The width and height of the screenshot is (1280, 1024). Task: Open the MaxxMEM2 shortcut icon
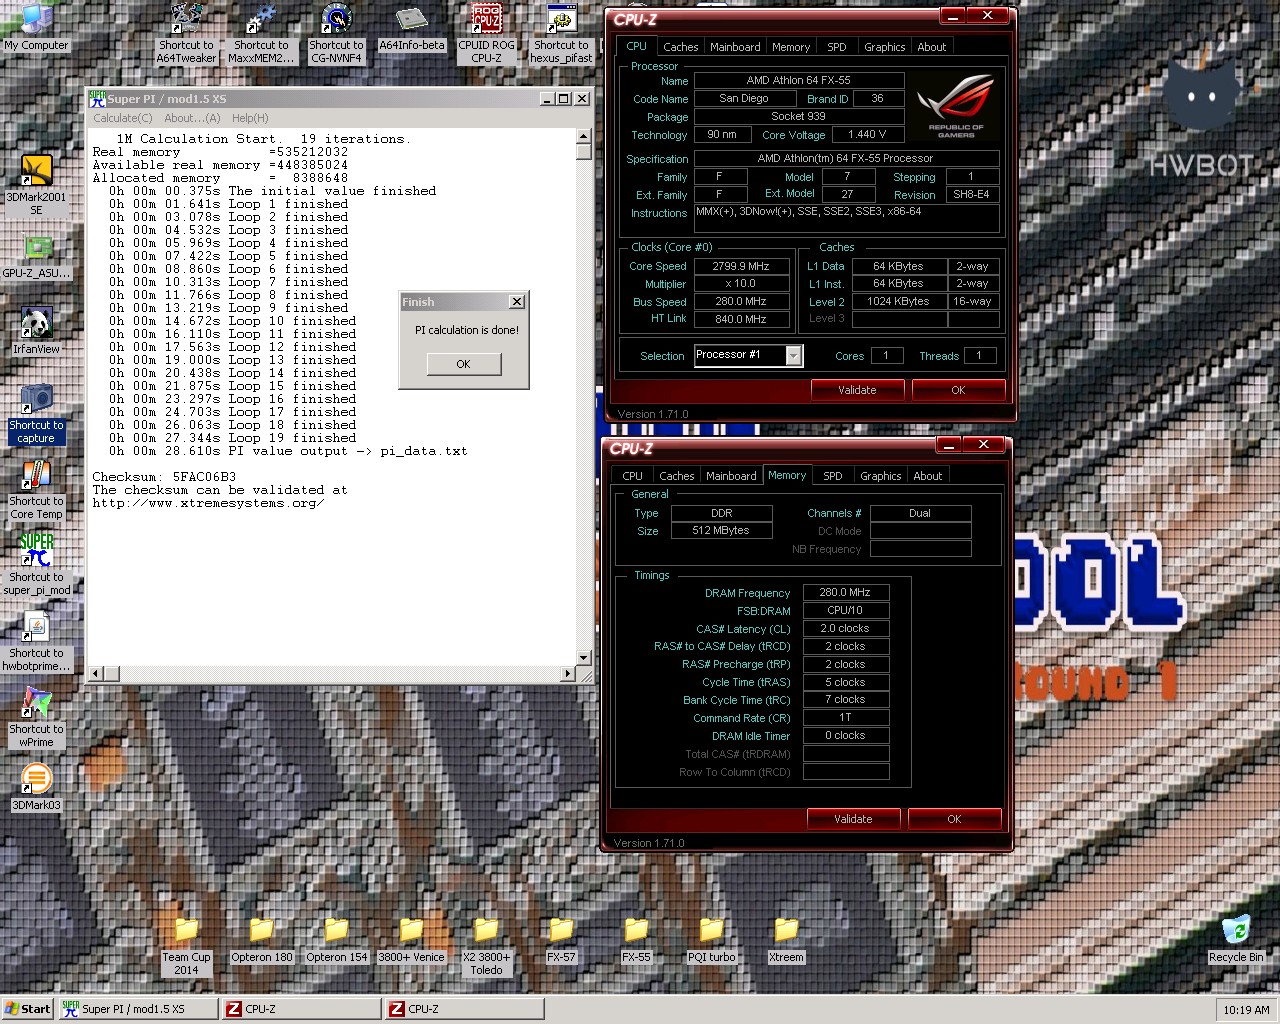tap(261, 33)
